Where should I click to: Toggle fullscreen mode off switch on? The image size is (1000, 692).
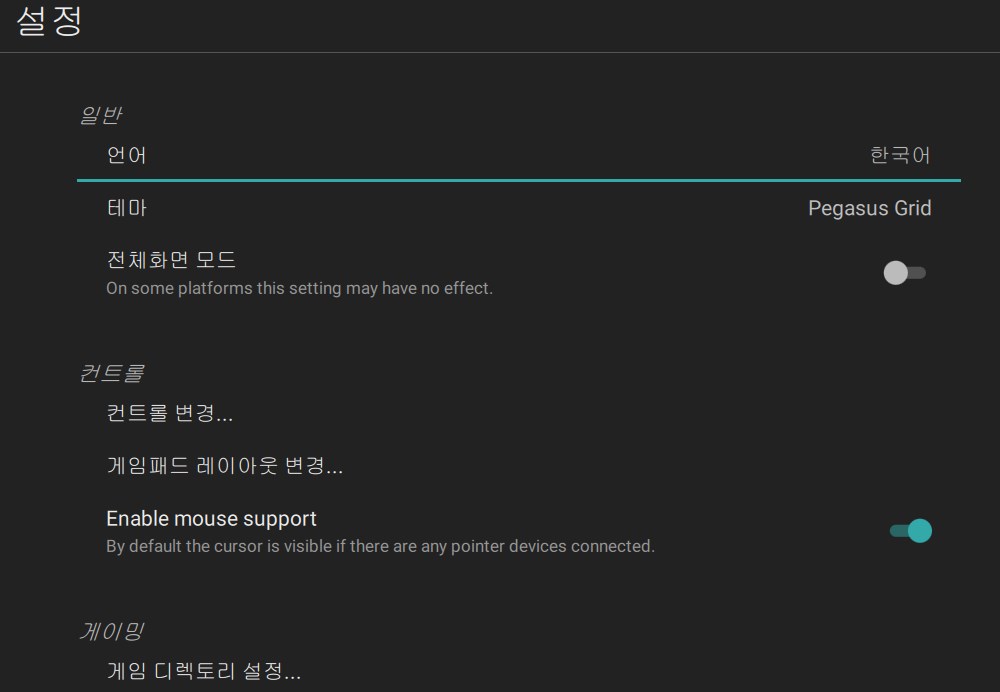(903, 271)
